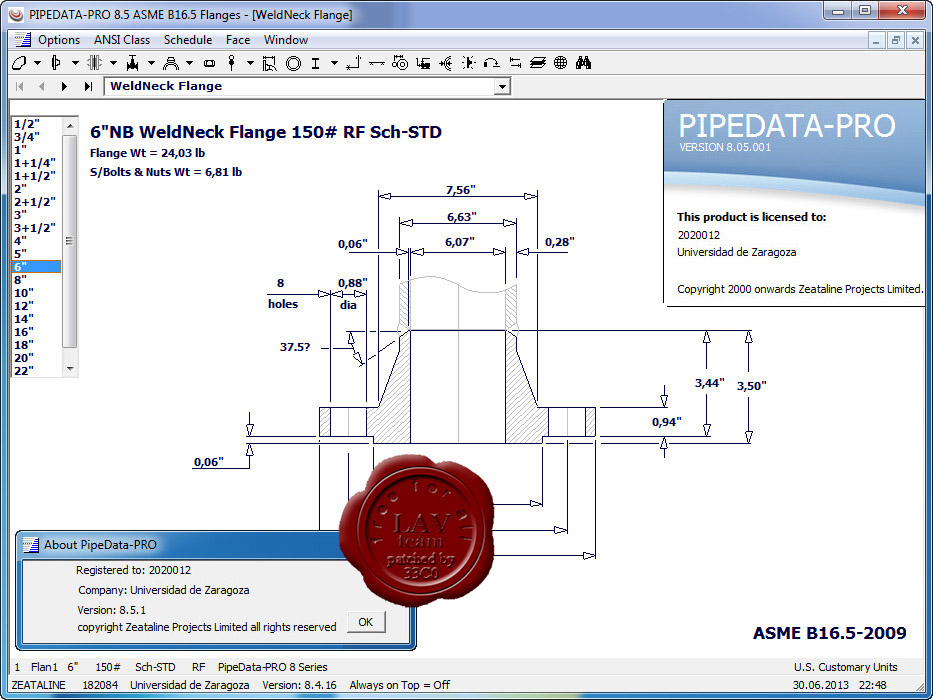933x700 pixels.
Task: Click the isometric pipe route icon
Action: (x=353, y=63)
